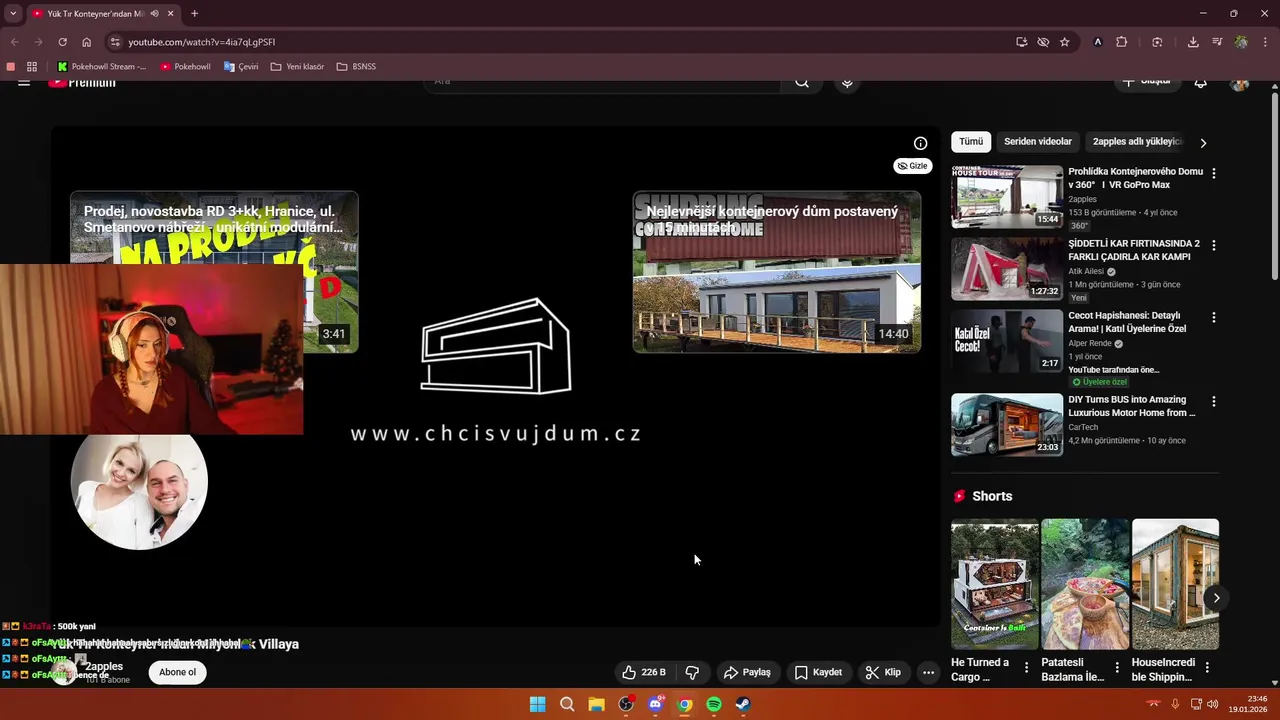This screenshot has height=720, width=1280.
Task: Open Pokehowll Stream bookmark
Action: tap(101, 67)
